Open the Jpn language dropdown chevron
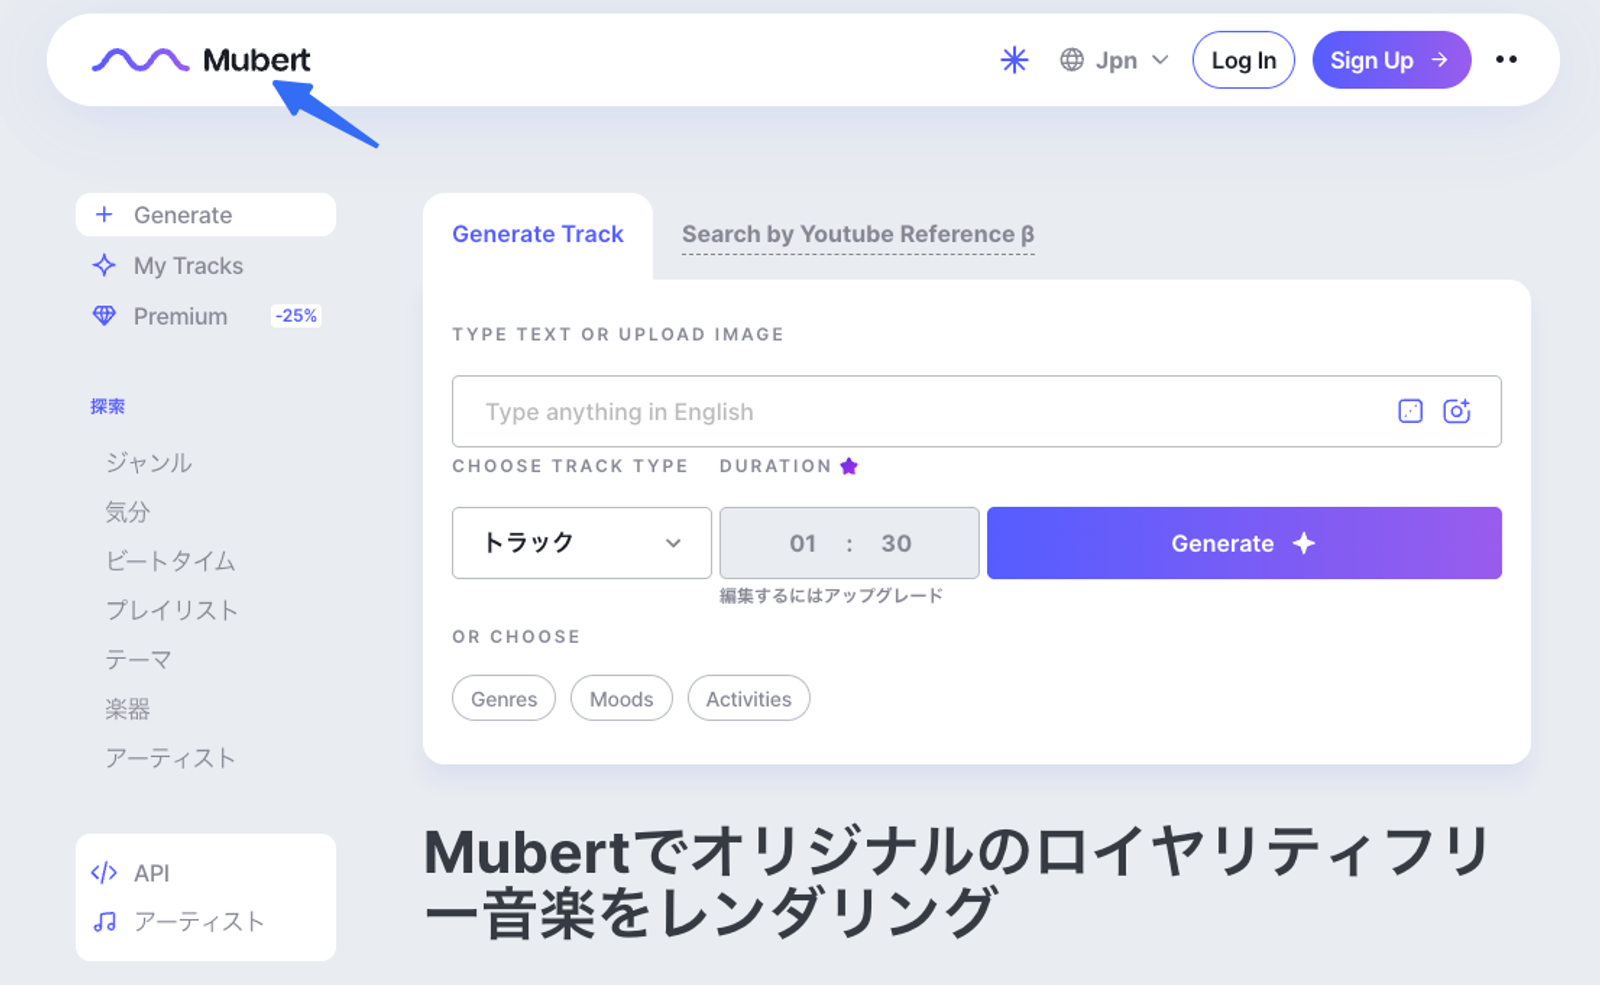Screen dimensions: 1600x985 (1160, 60)
